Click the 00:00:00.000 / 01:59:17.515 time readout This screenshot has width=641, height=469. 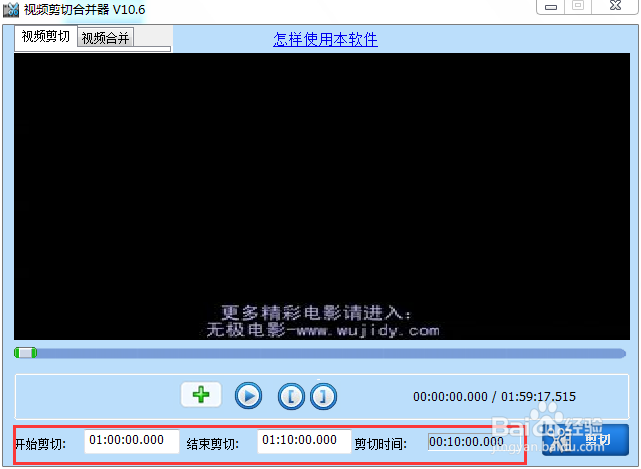494,397
